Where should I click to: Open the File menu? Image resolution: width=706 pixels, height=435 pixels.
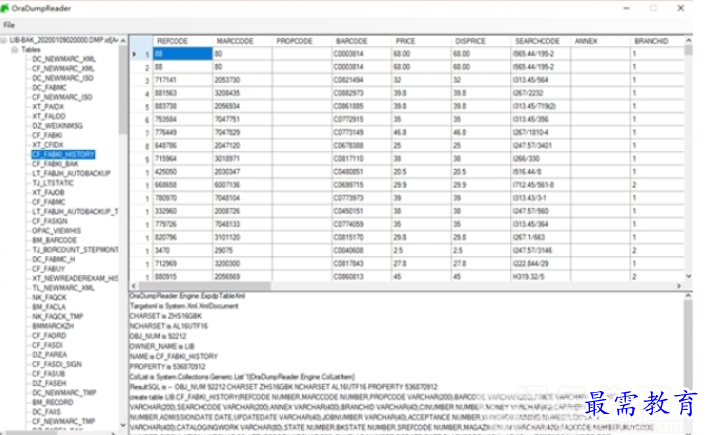click(9, 25)
